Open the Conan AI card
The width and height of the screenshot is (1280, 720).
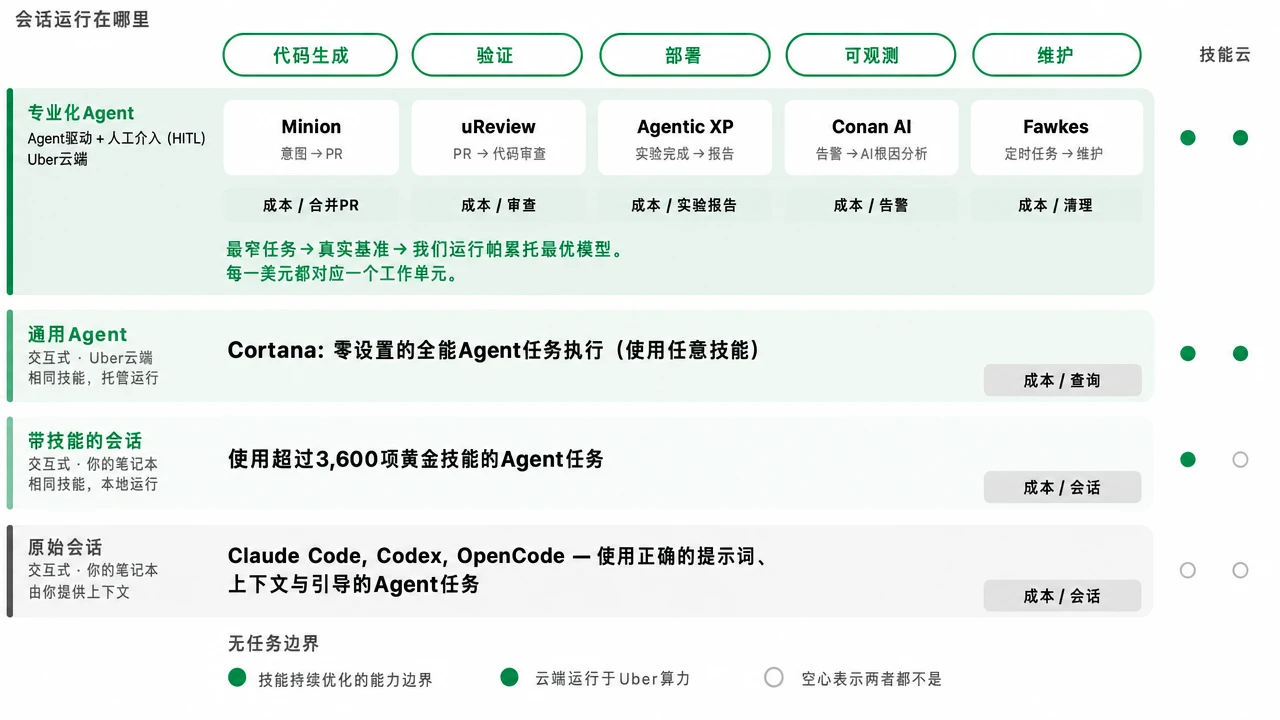tap(871, 138)
